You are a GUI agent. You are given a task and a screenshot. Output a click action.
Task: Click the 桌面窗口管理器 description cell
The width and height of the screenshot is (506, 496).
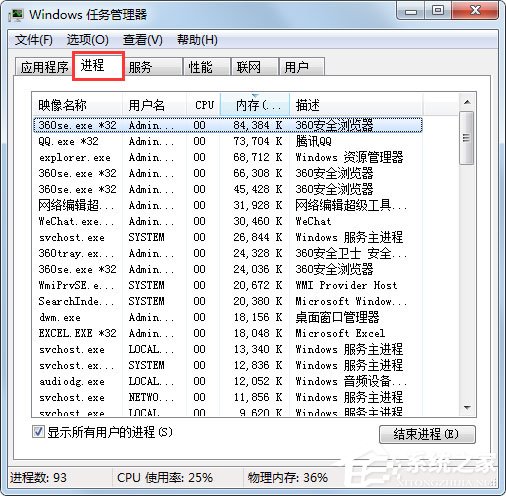click(x=337, y=317)
